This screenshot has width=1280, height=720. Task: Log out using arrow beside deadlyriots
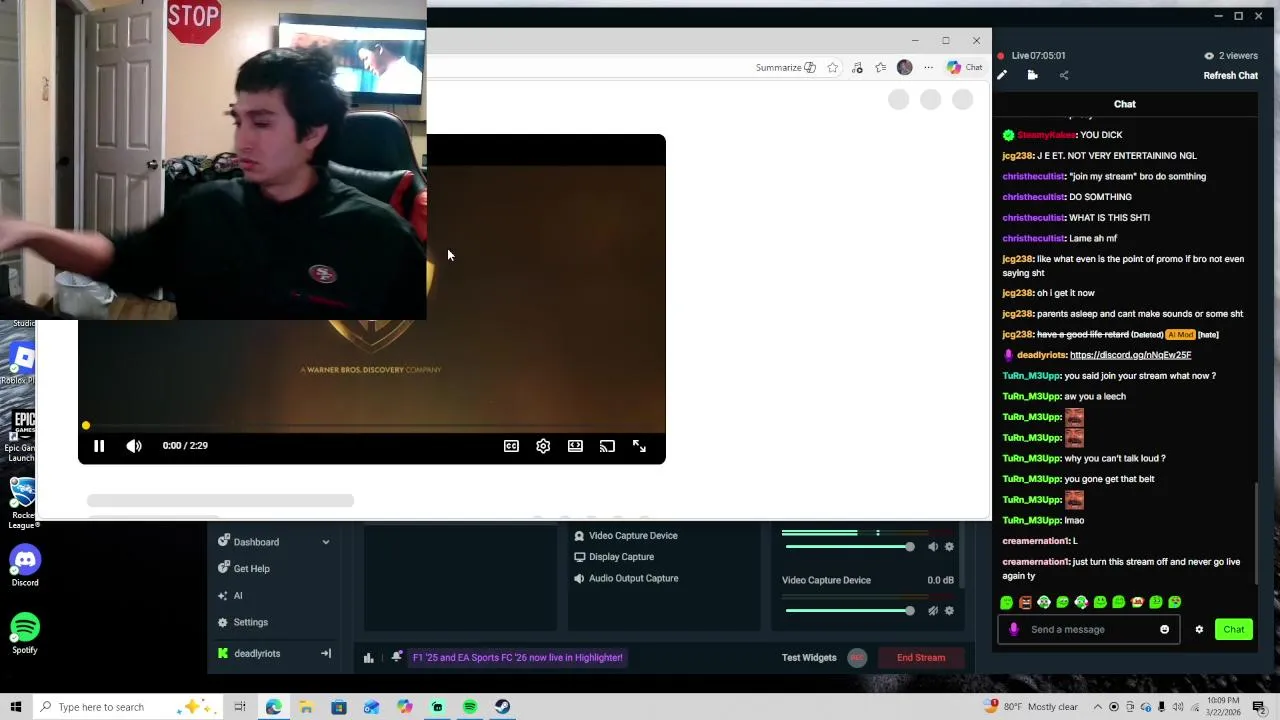pyautogui.click(x=325, y=654)
